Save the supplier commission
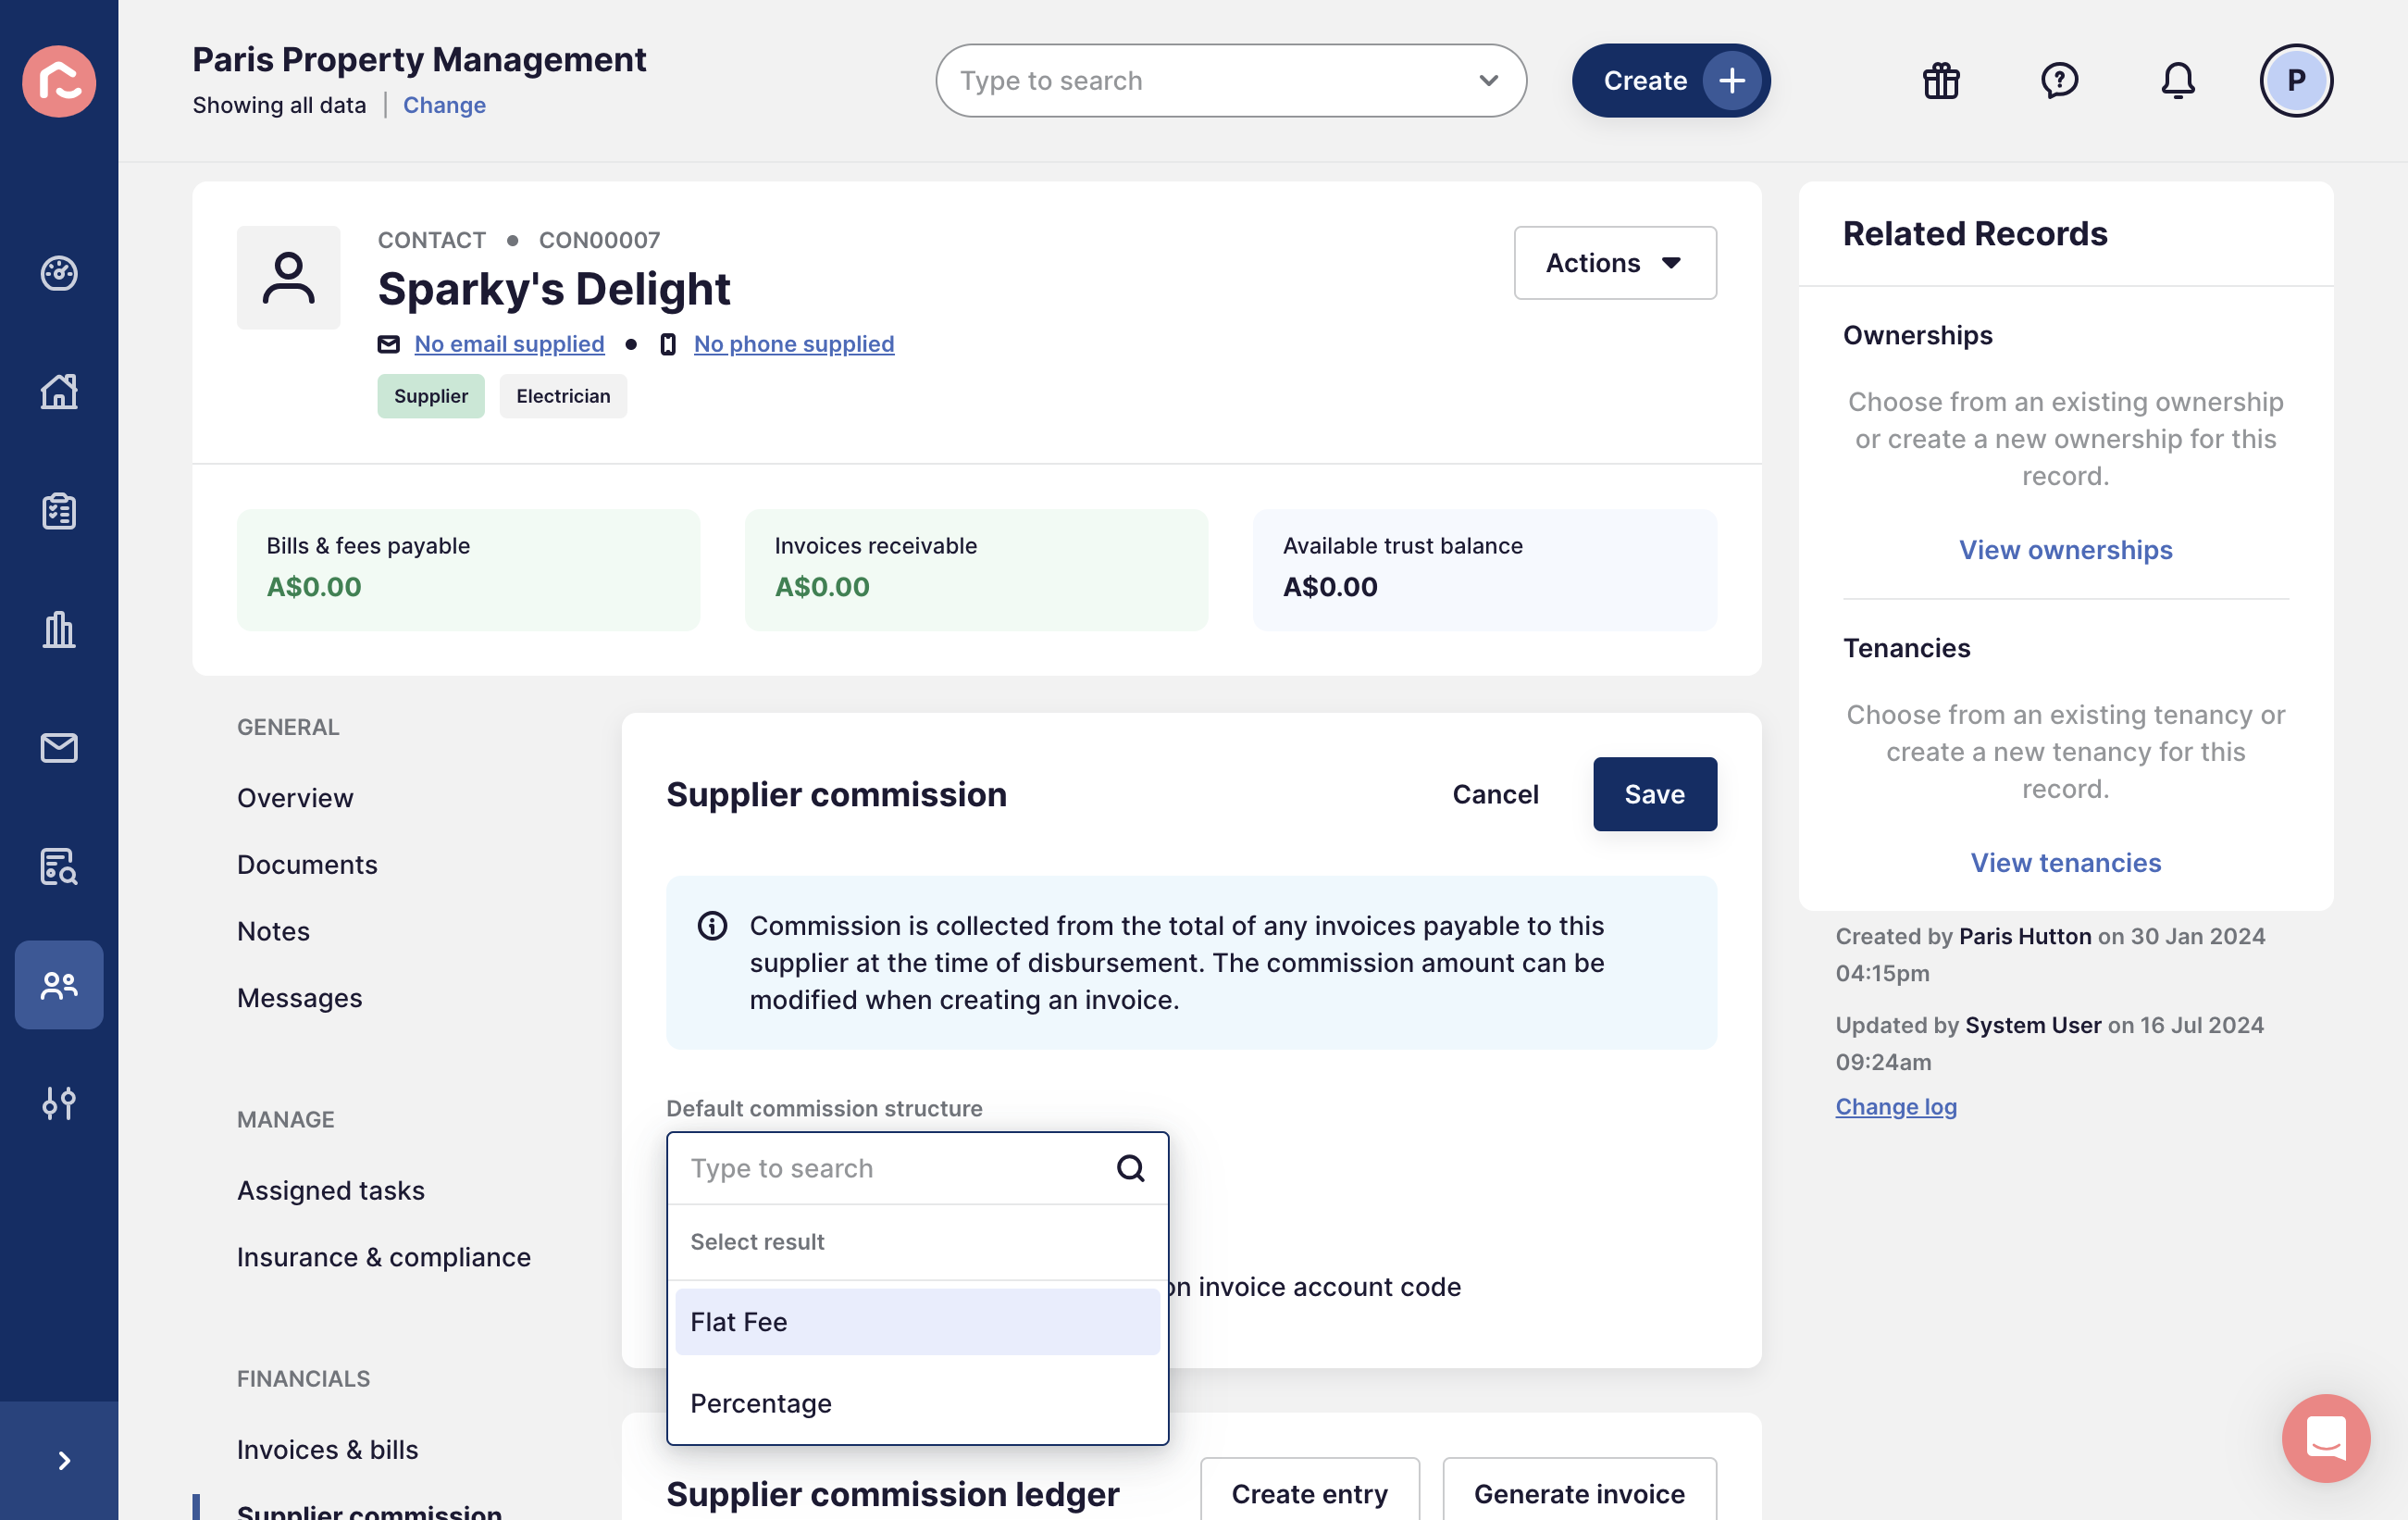Viewport: 2408px width, 1520px height. click(1654, 794)
